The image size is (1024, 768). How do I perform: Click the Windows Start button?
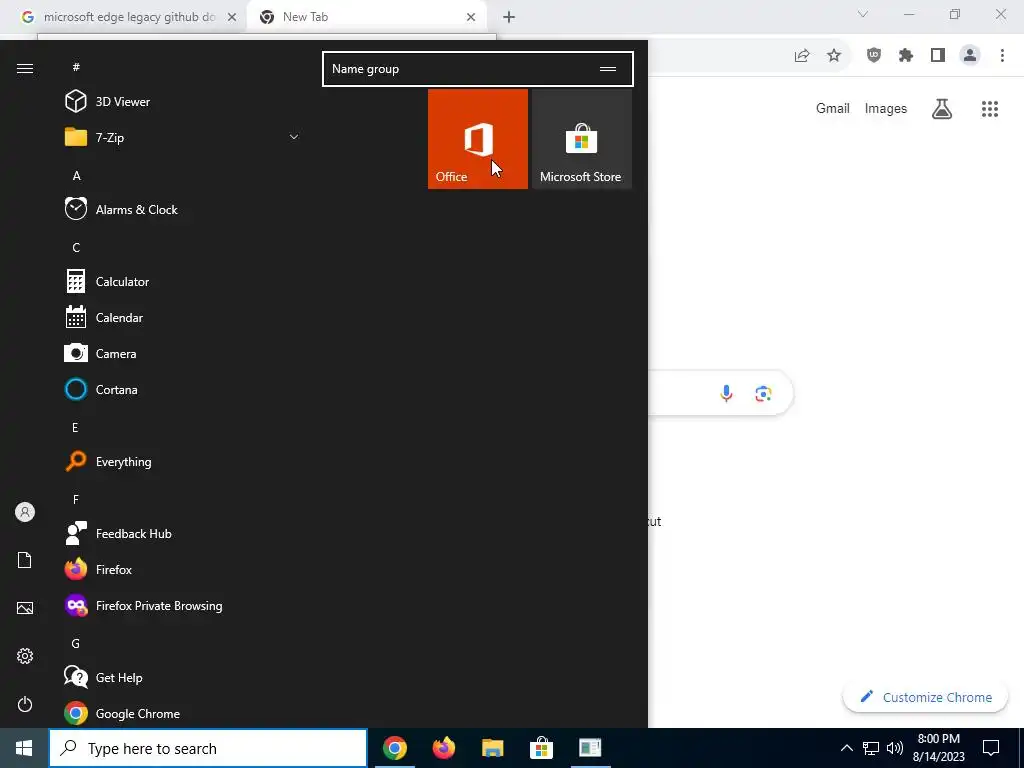tap(24, 748)
